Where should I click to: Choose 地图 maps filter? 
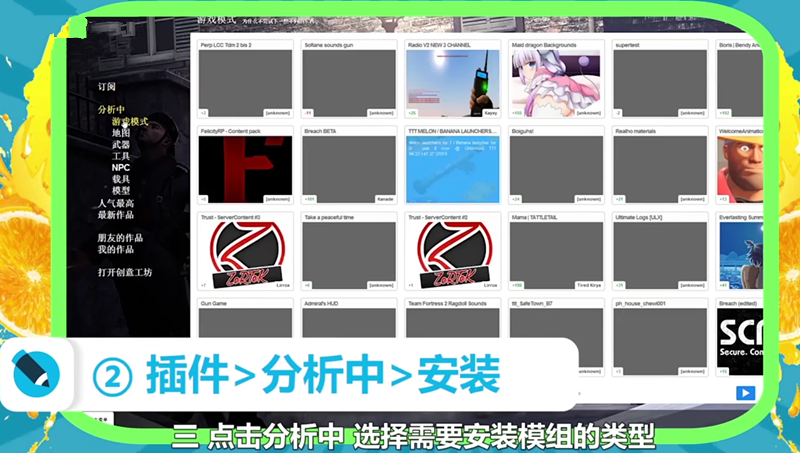coord(120,133)
